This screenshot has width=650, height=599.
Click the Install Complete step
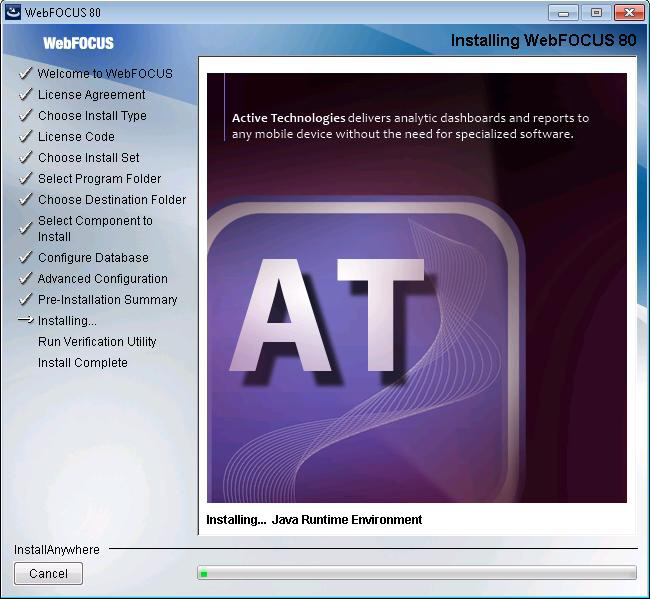click(x=82, y=363)
